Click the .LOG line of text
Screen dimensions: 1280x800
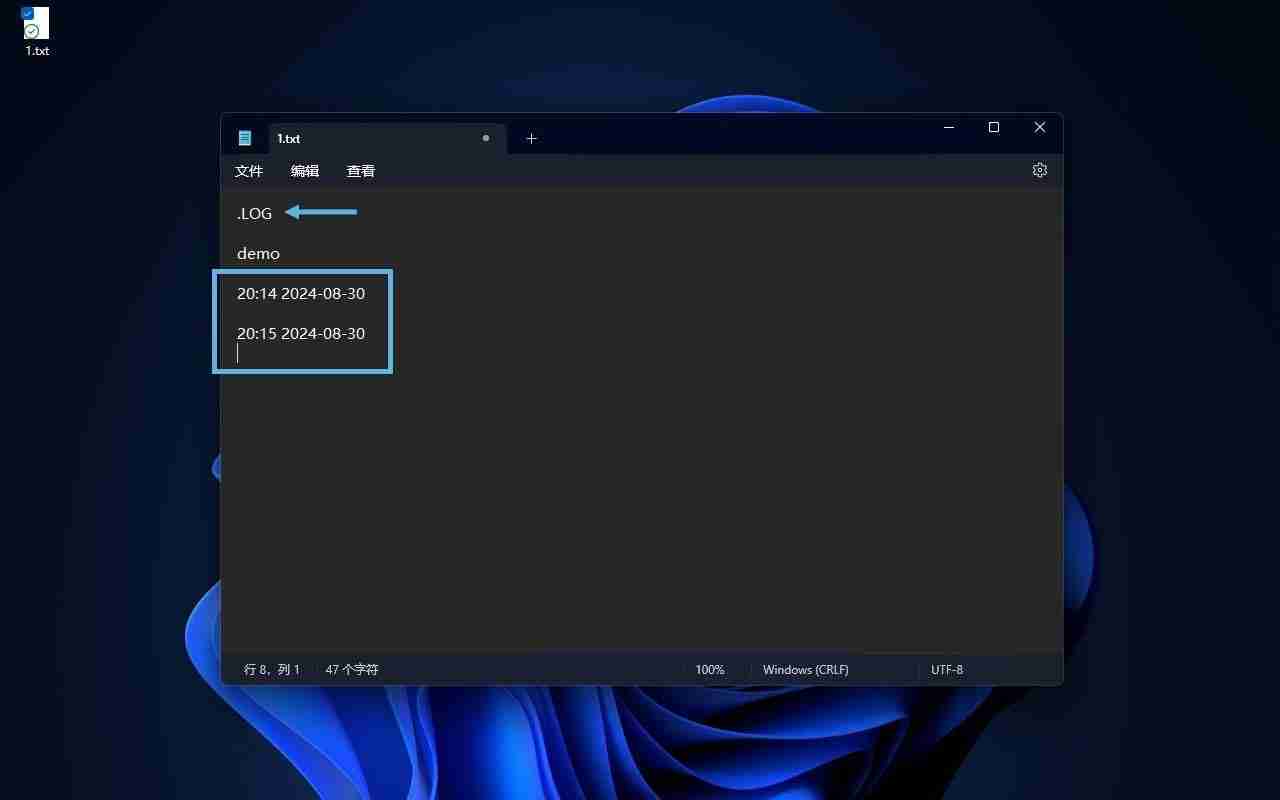(253, 213)
